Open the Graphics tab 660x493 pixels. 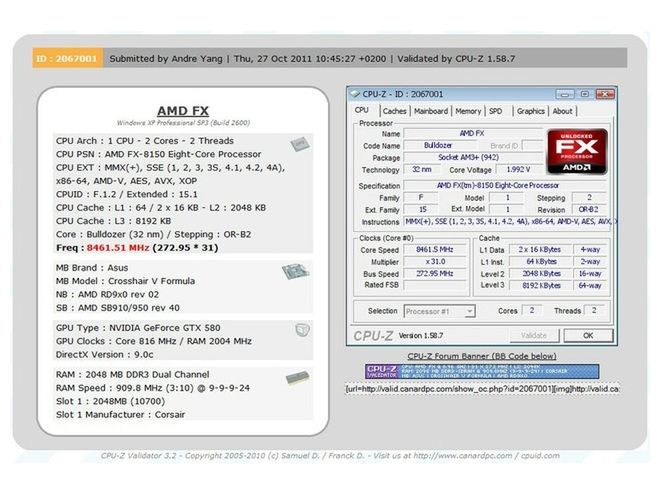[x=530, y=111]
